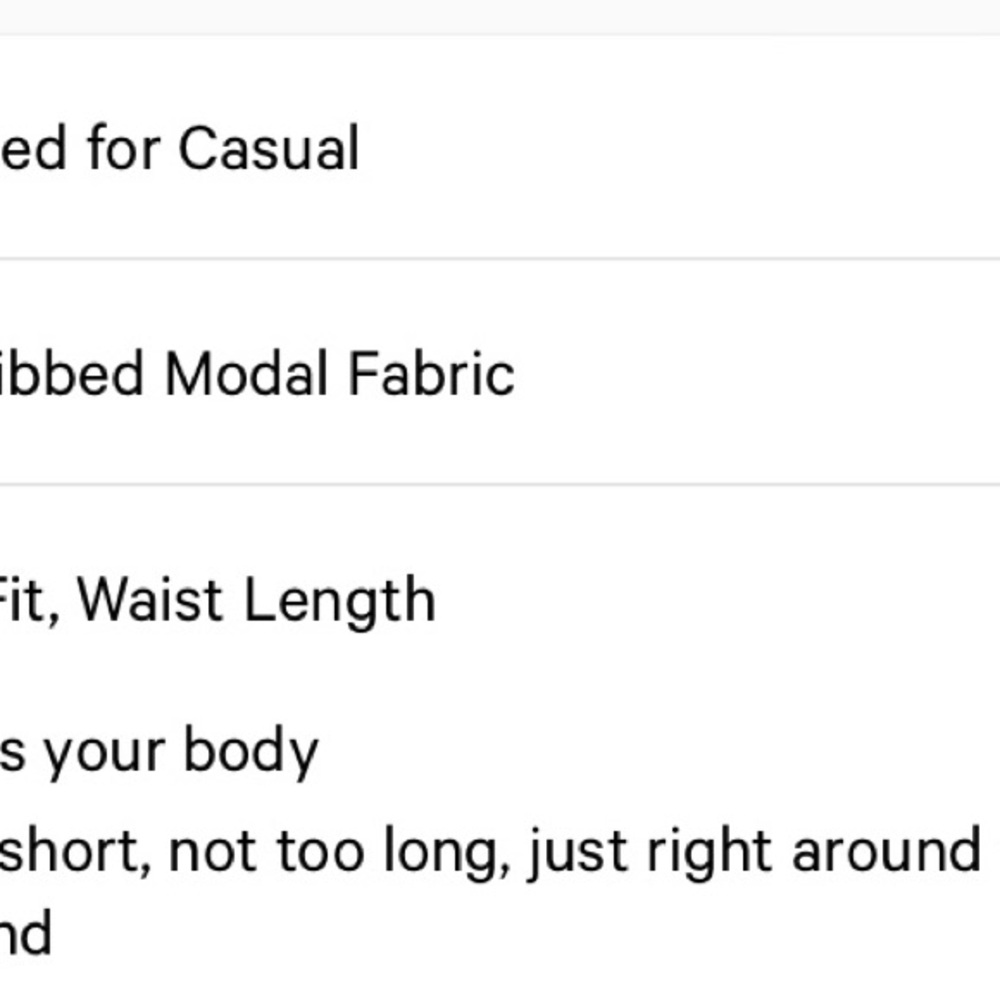Click the word "Length"
The width and height of the screenshot is (1000, 1000).
[340, 602]
